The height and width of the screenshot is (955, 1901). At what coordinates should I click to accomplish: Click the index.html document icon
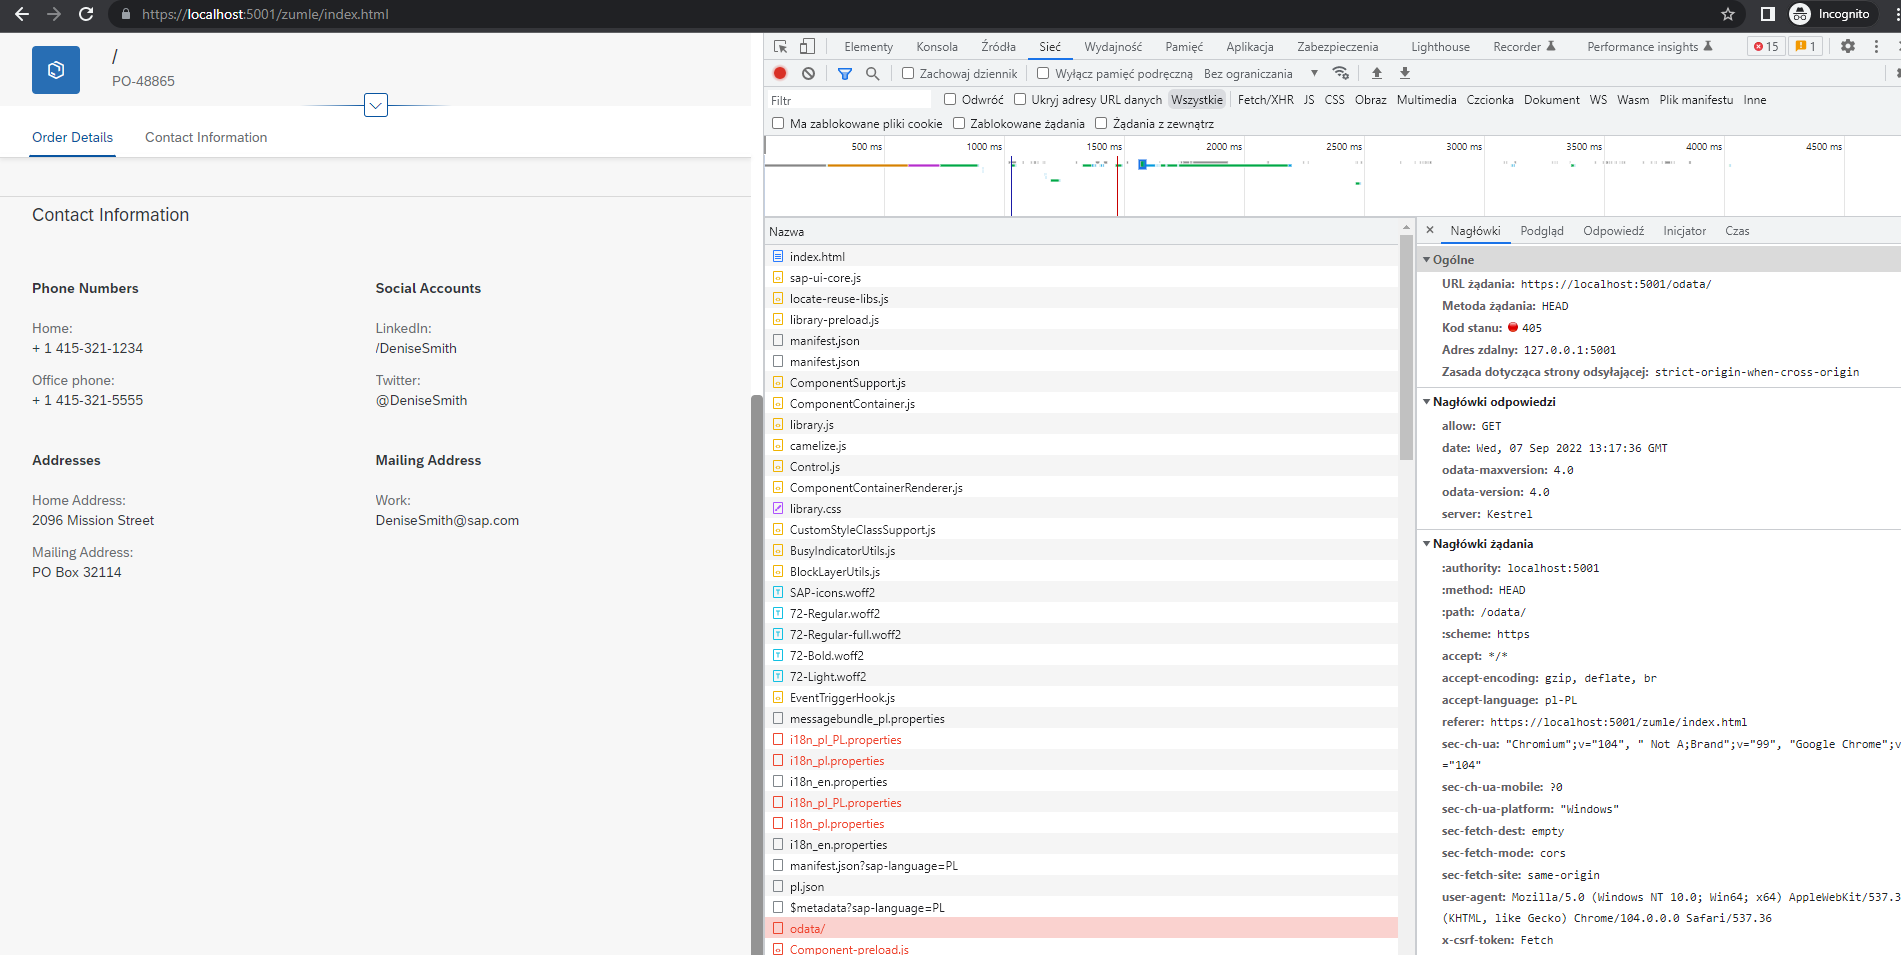click(778, 257)
